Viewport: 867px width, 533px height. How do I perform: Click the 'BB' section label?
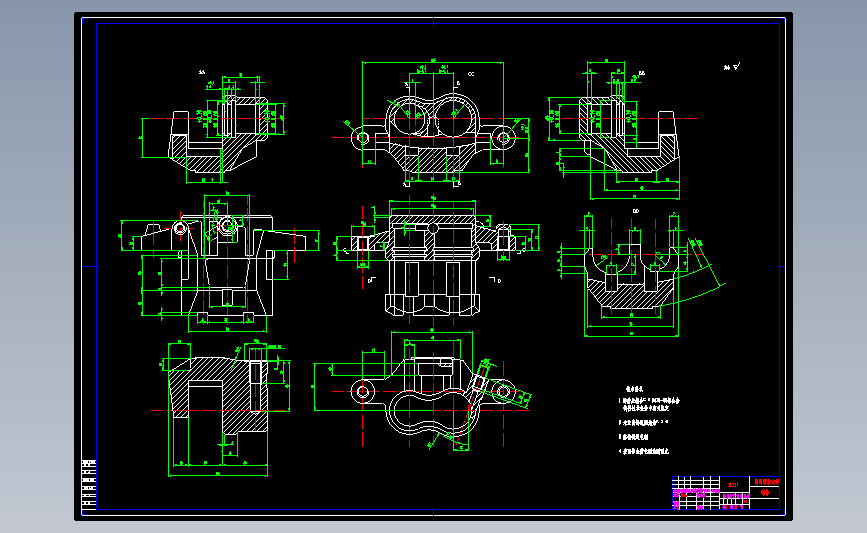642,73
